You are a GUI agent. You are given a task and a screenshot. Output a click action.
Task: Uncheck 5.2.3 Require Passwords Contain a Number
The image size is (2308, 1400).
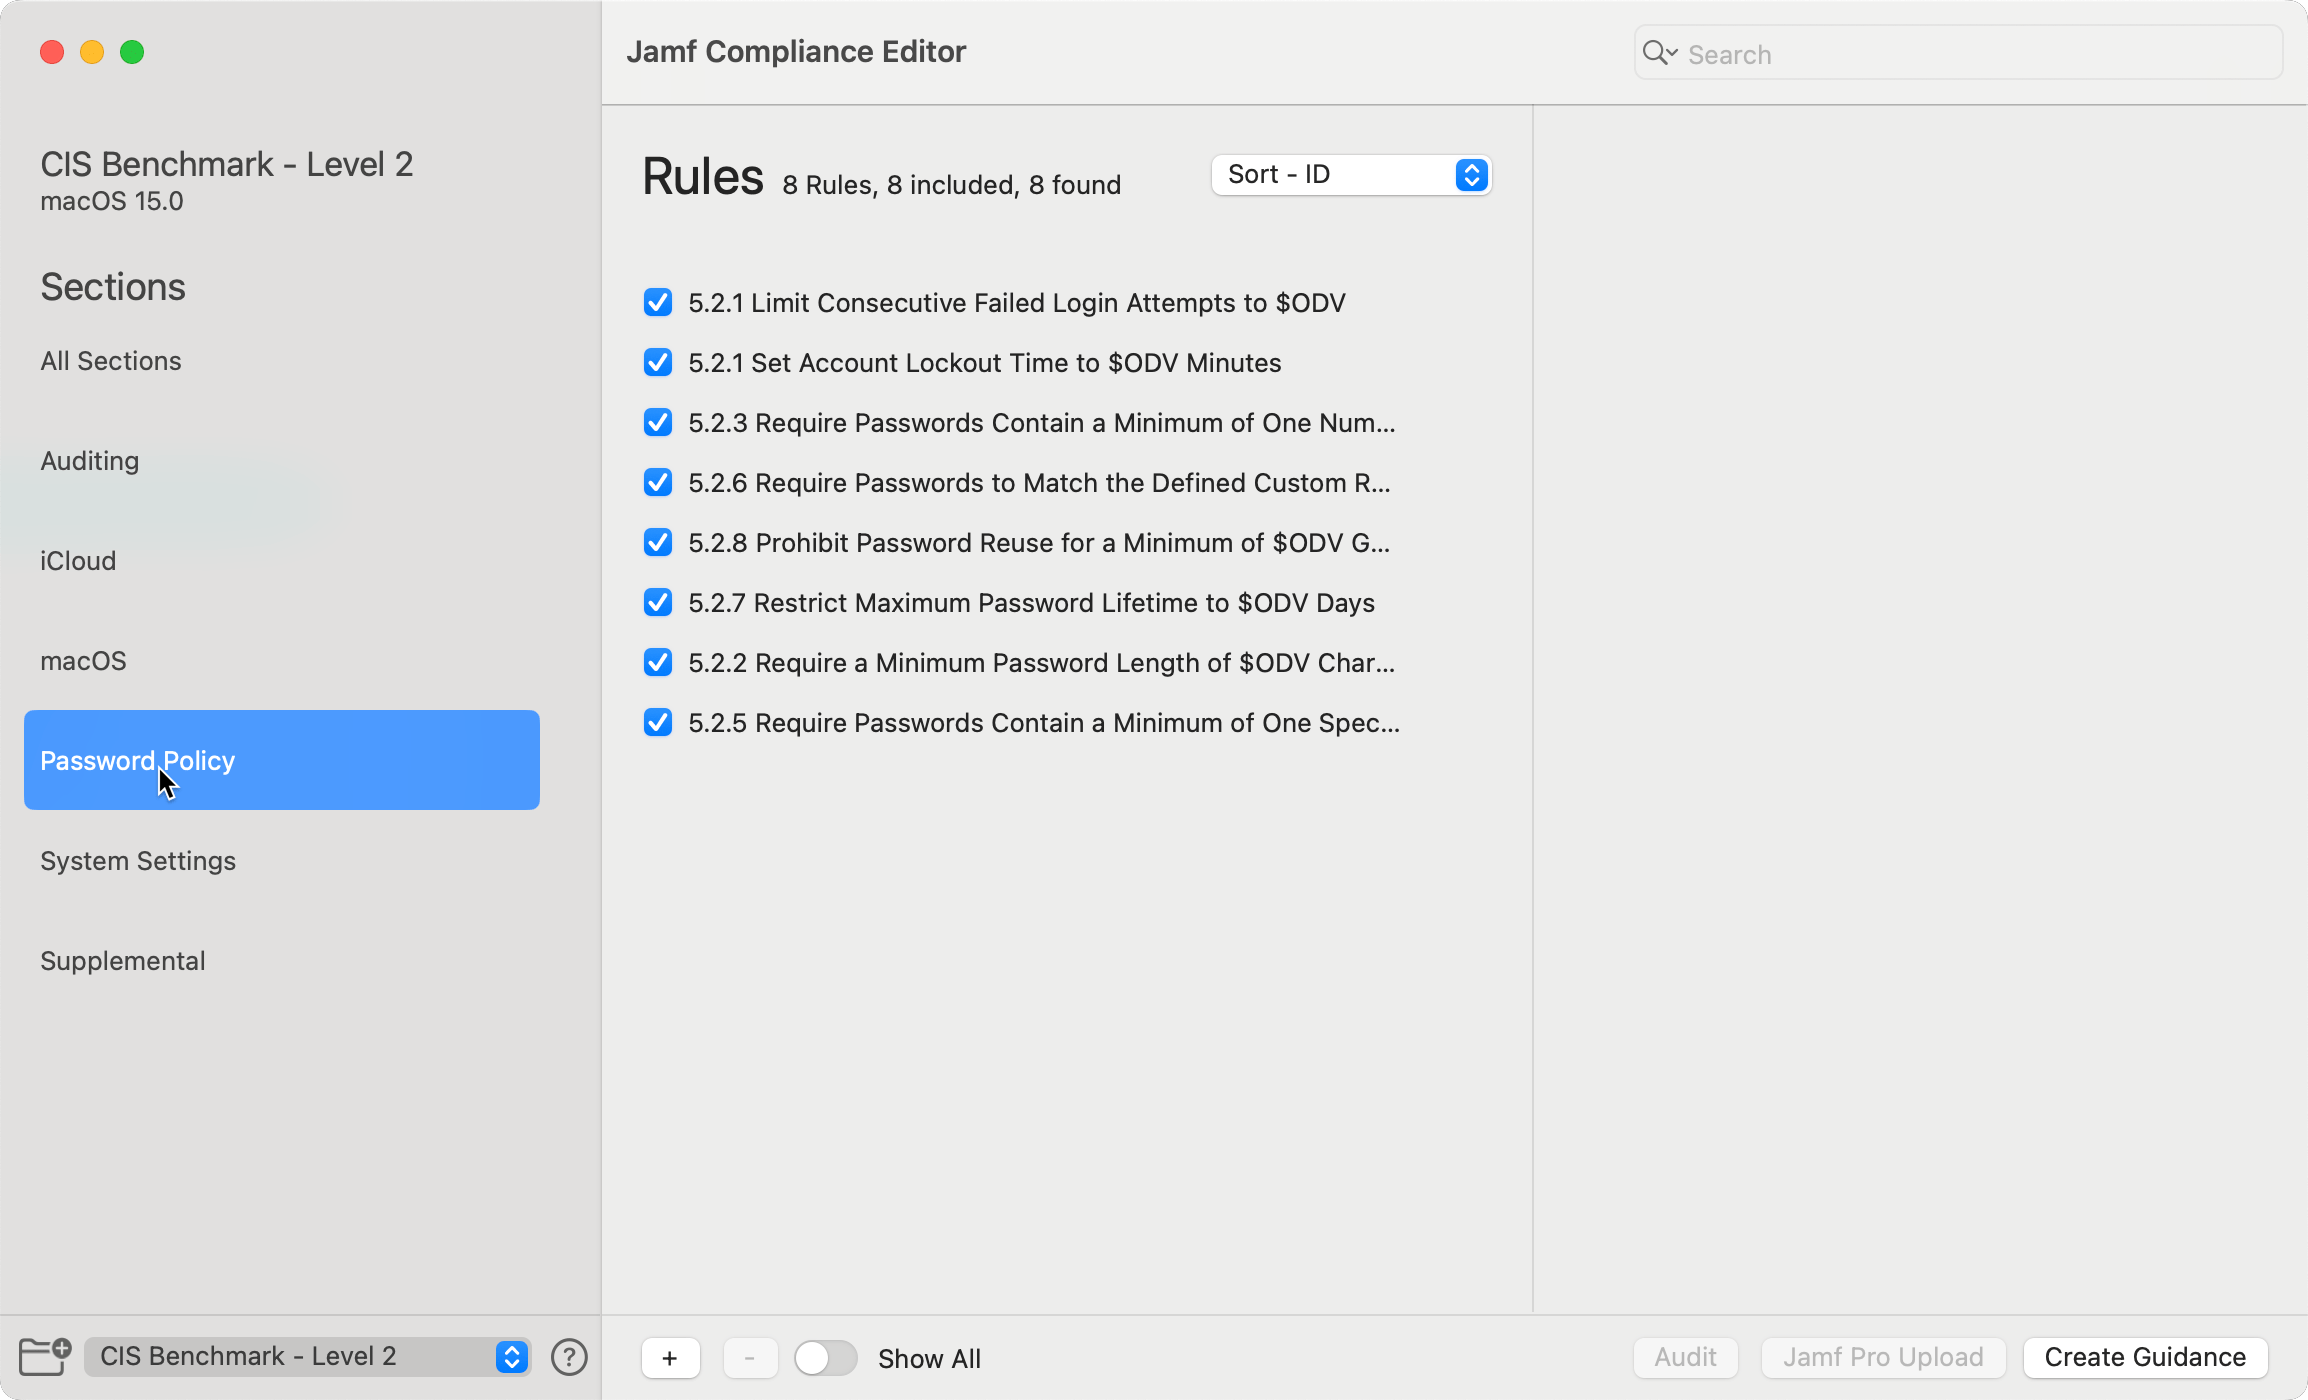click(x=658, y=422)
